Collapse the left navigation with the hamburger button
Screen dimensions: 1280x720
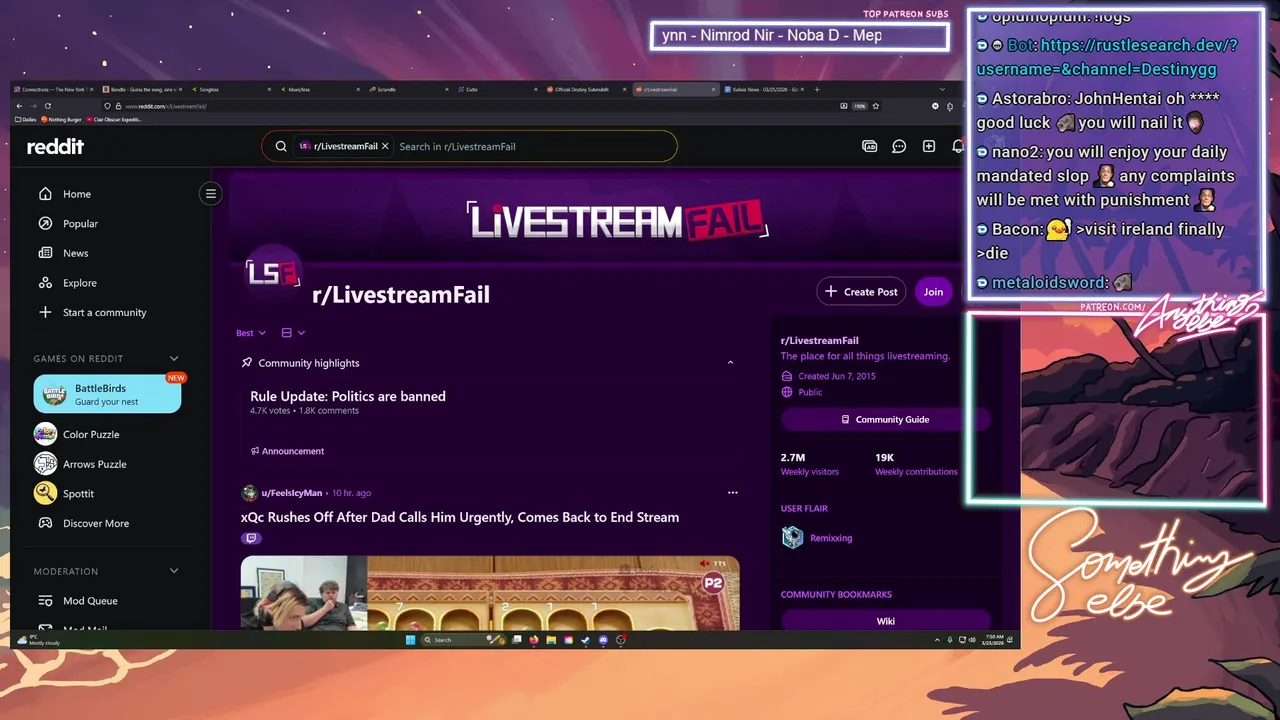point(210,194)
